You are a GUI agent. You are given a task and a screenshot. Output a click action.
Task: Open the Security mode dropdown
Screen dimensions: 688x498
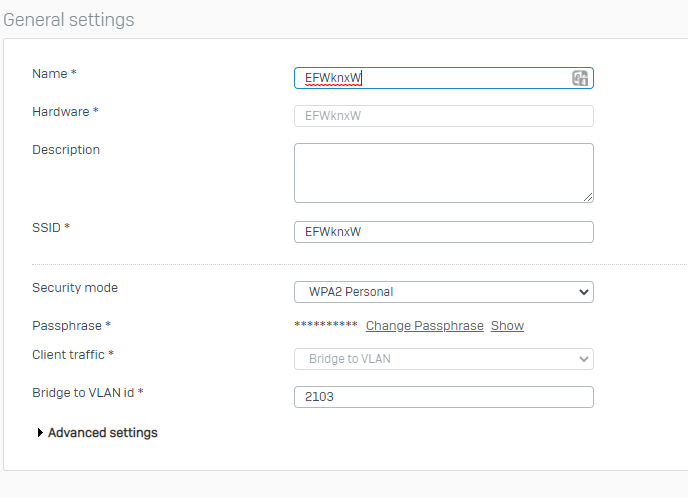click(x=443, y=292)
